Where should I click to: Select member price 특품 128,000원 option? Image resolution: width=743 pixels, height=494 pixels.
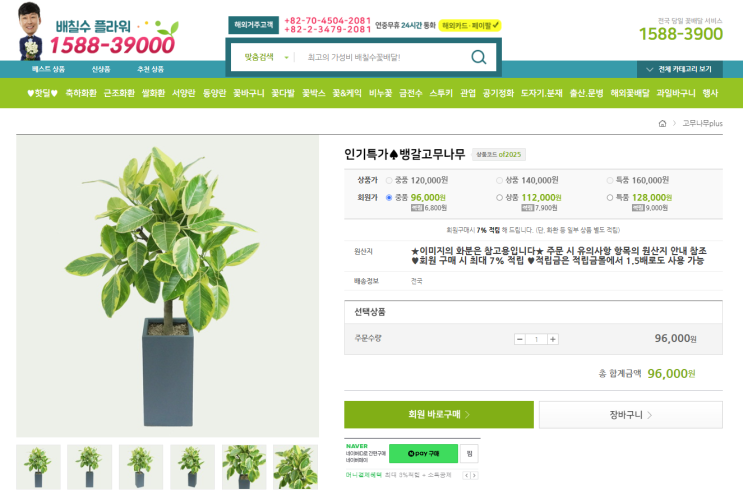(x=610, y=198)
